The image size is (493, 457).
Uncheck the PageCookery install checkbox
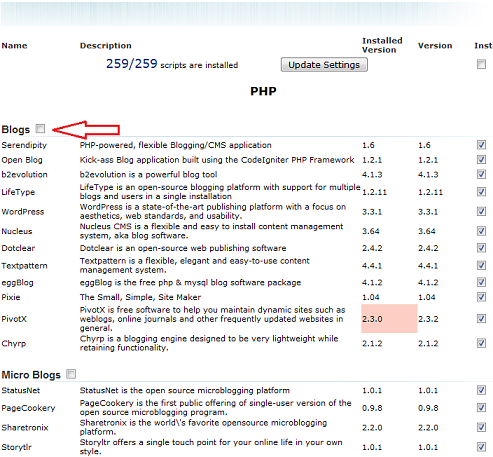[481, 408]
